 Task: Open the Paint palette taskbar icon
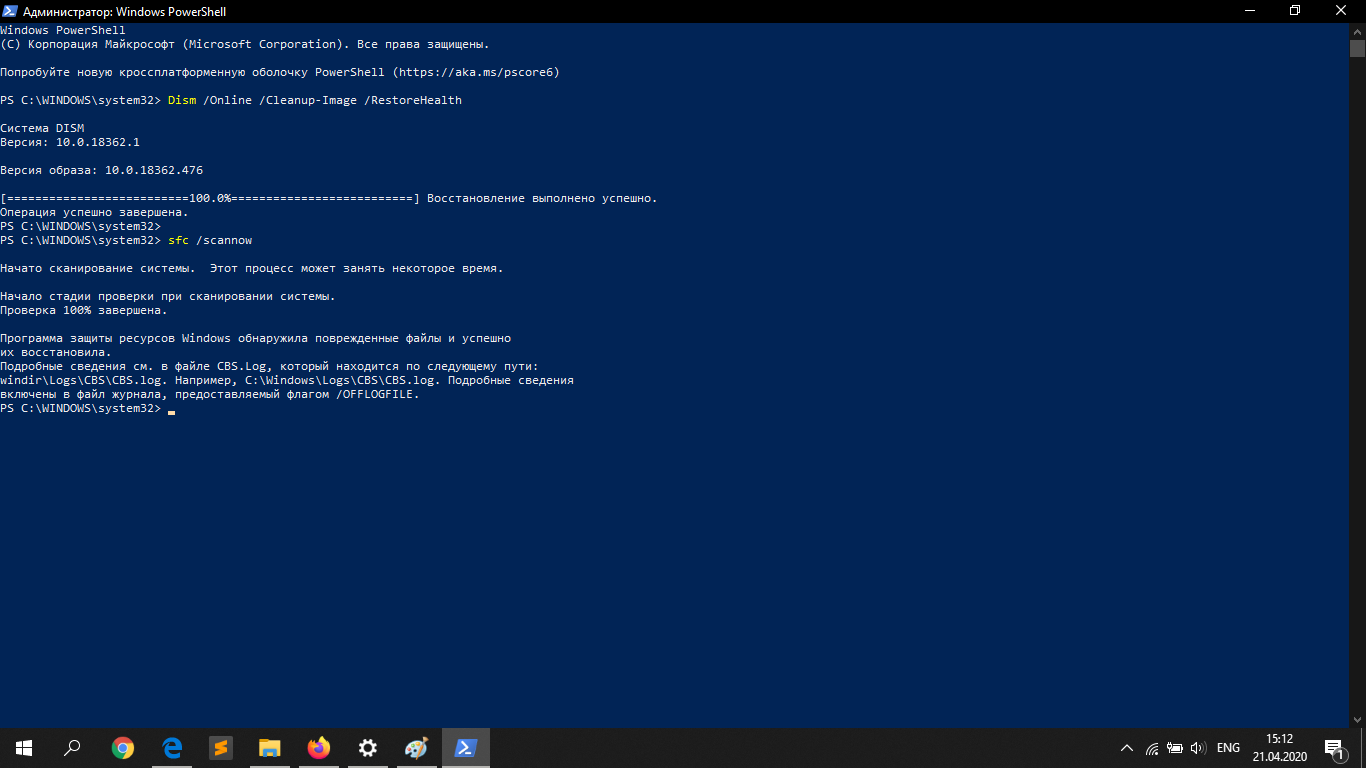tap(416, 747)
